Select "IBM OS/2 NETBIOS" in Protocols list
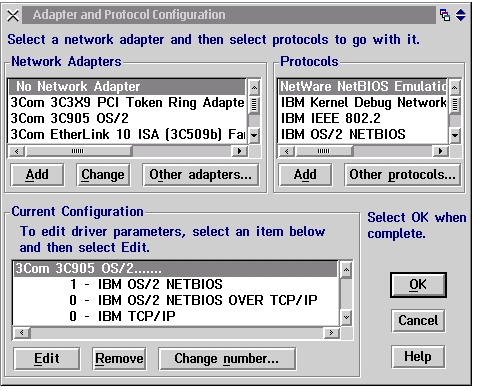 pyautogui.click(x=363, y=135)
